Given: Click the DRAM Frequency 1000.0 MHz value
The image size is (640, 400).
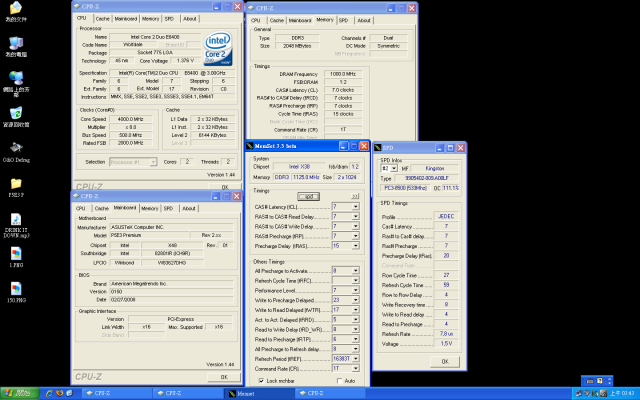Looking at the screenshot, I should (343, 74).
